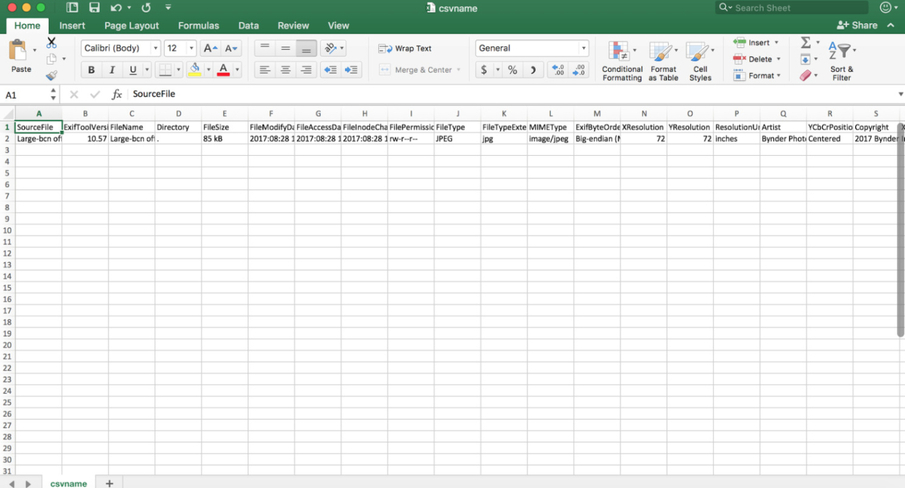The width and height of the screenshot is (905, 488).
Task: Align text to top
Action: [265, 47]
